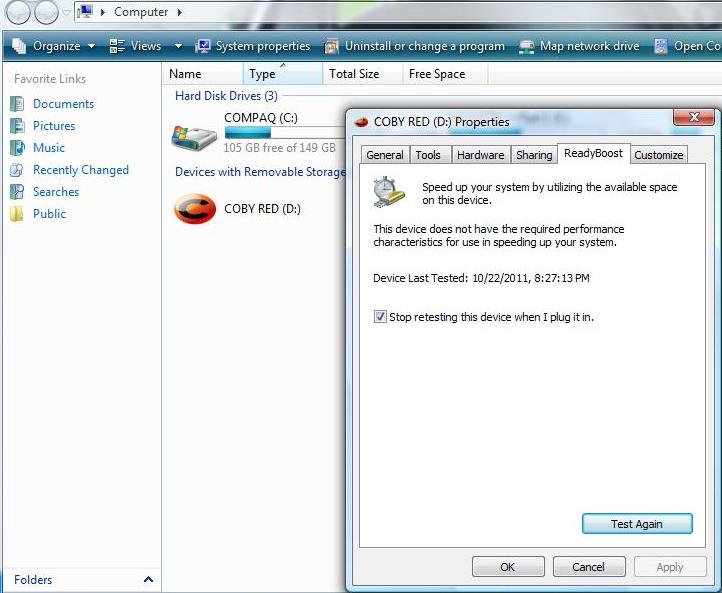
Task: Open recent pages dropdown beside navigation buttons
Action: pyautogui.click(x=66, y=12)
